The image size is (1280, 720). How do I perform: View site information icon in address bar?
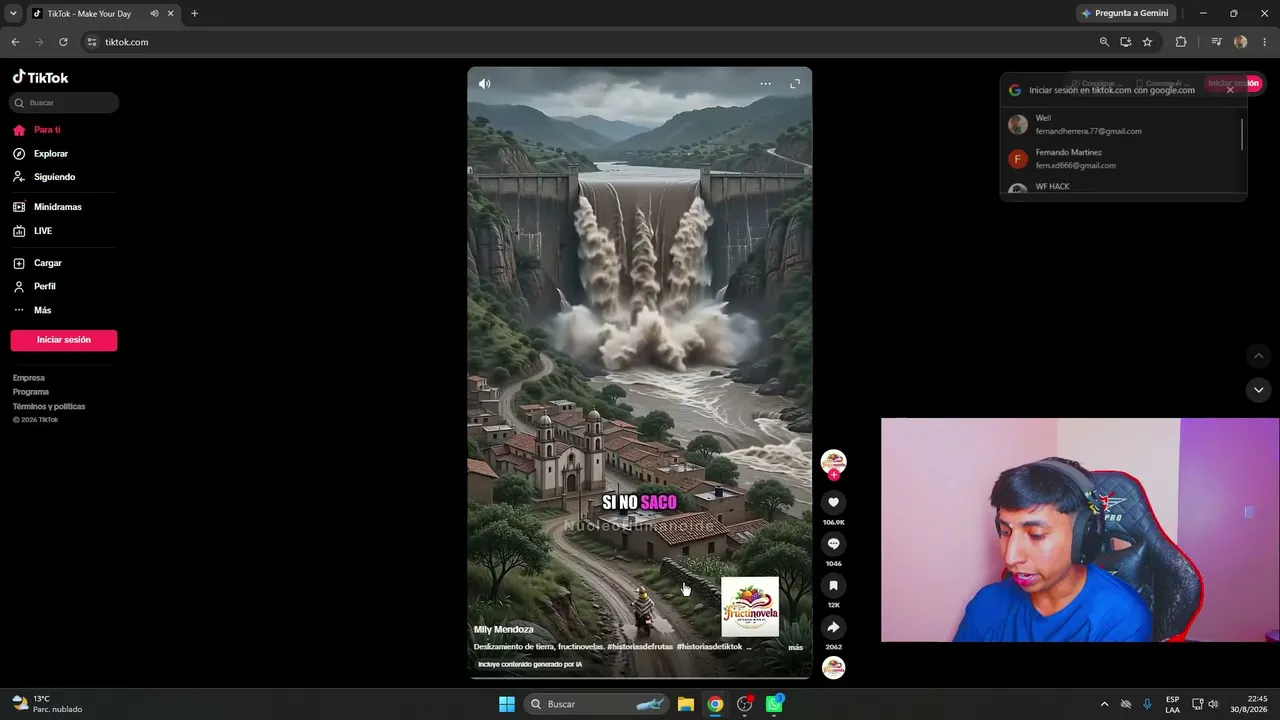point(92,42)
